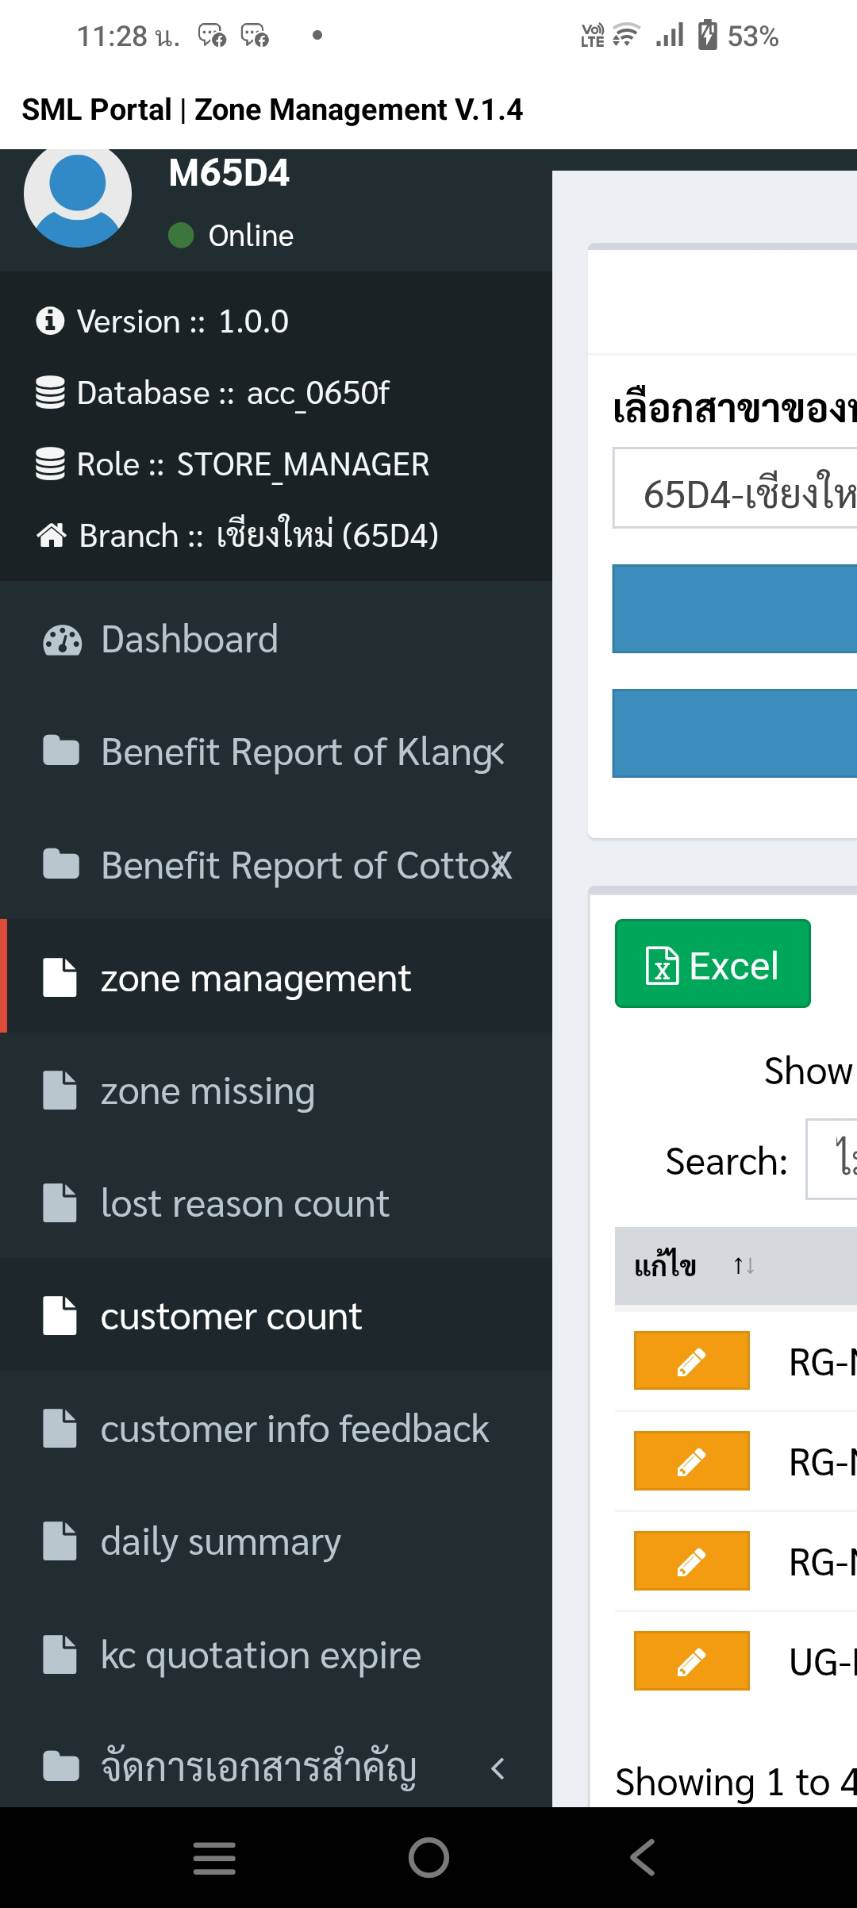Click the Dashboard gauge icon
Viewport: 857px width, 1908px height.
coord(62,640)
